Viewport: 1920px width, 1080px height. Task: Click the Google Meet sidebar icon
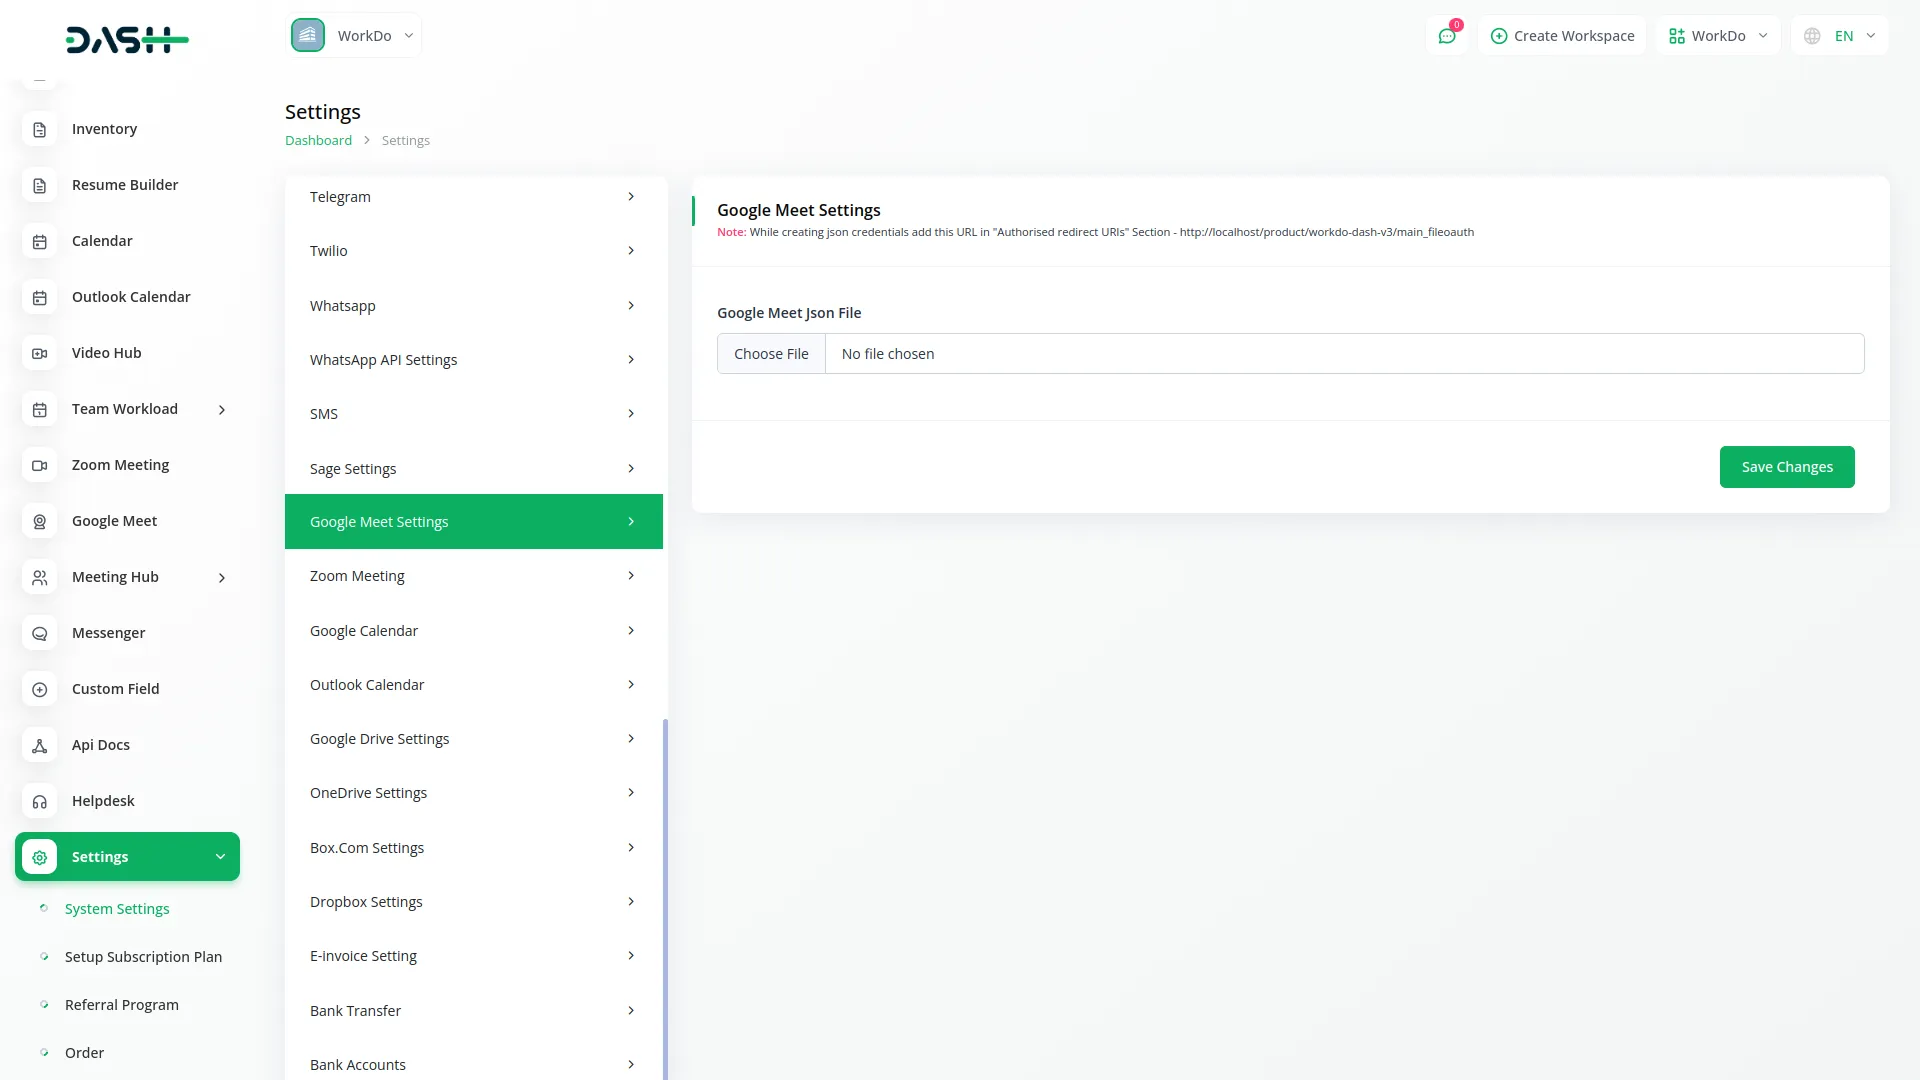[39, 521]
